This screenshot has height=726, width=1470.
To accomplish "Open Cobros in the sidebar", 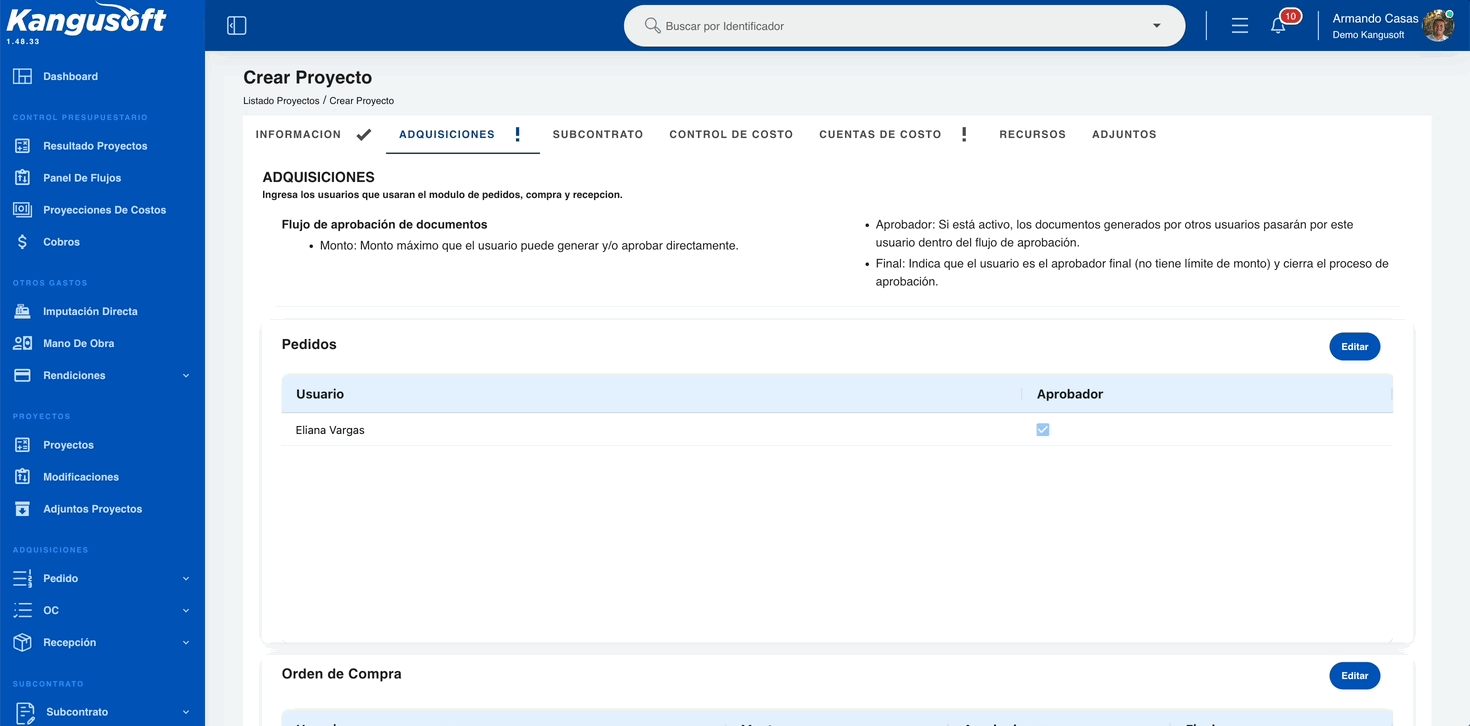I will [61, 242].
